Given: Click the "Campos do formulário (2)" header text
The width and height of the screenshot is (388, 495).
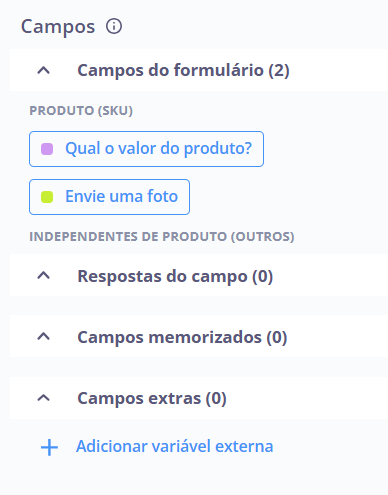Looking at the screenshot, I should tap(183, 70).
